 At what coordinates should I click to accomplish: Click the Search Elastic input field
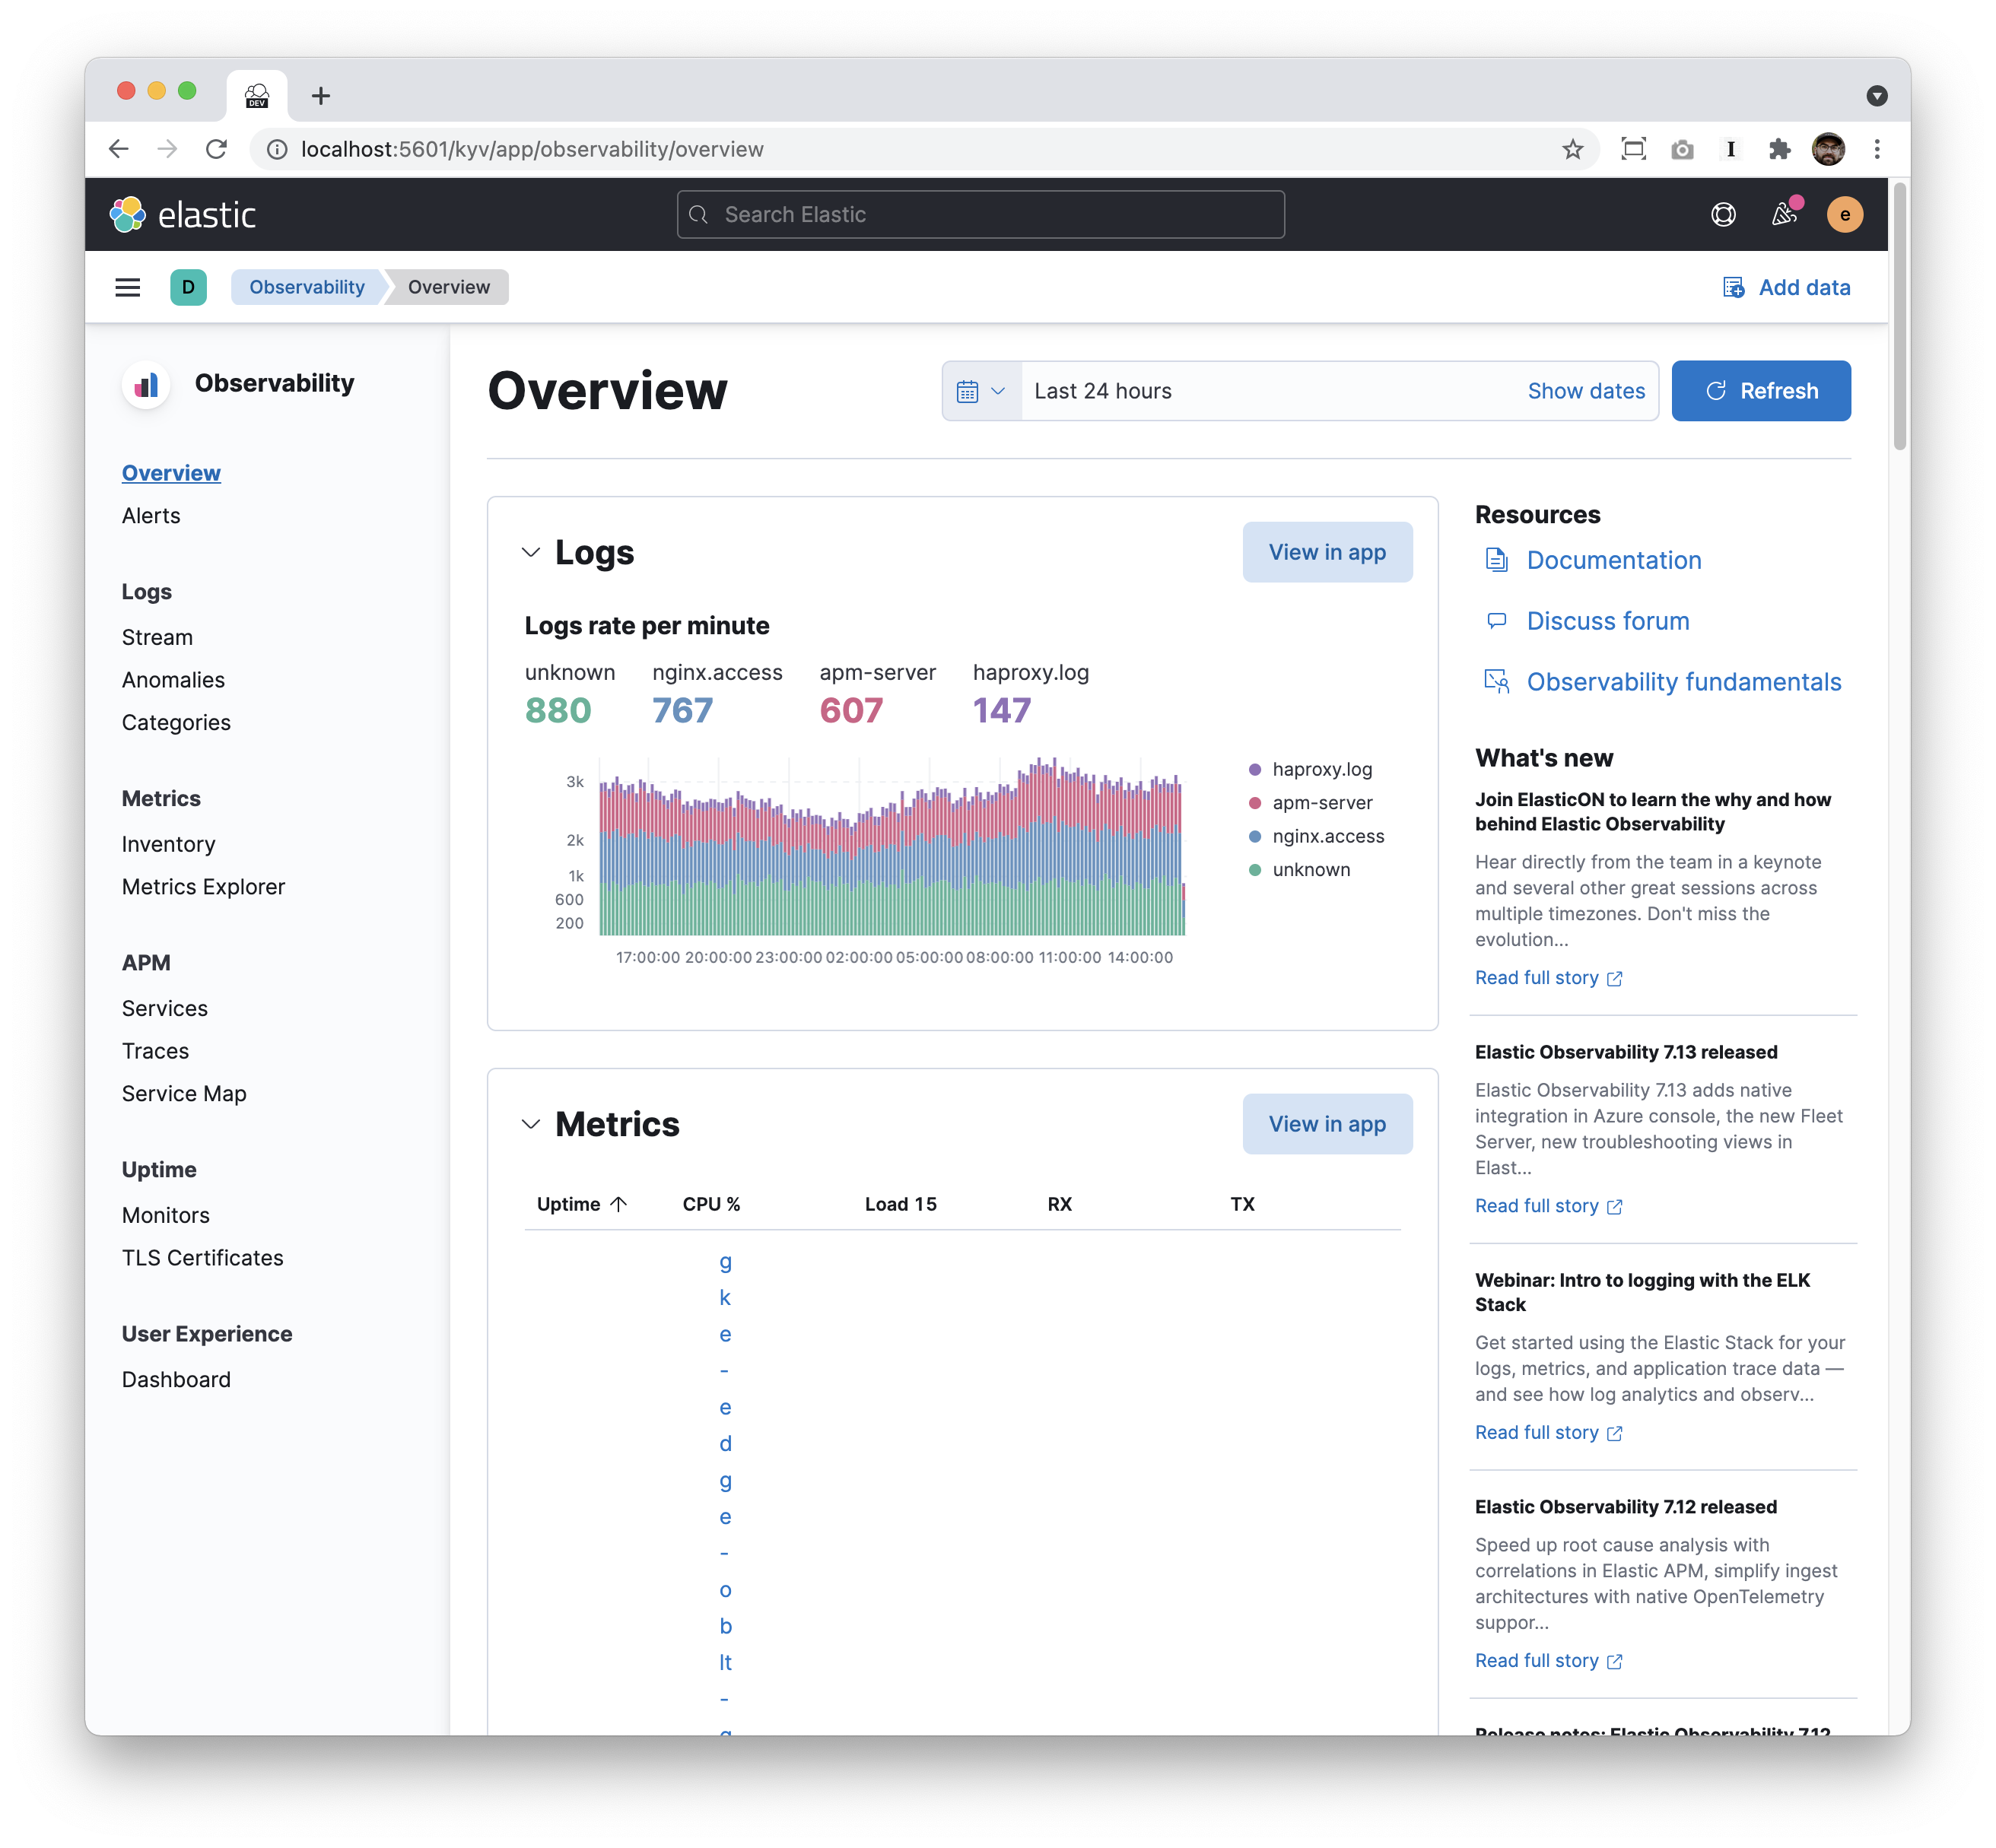[980, 214]
